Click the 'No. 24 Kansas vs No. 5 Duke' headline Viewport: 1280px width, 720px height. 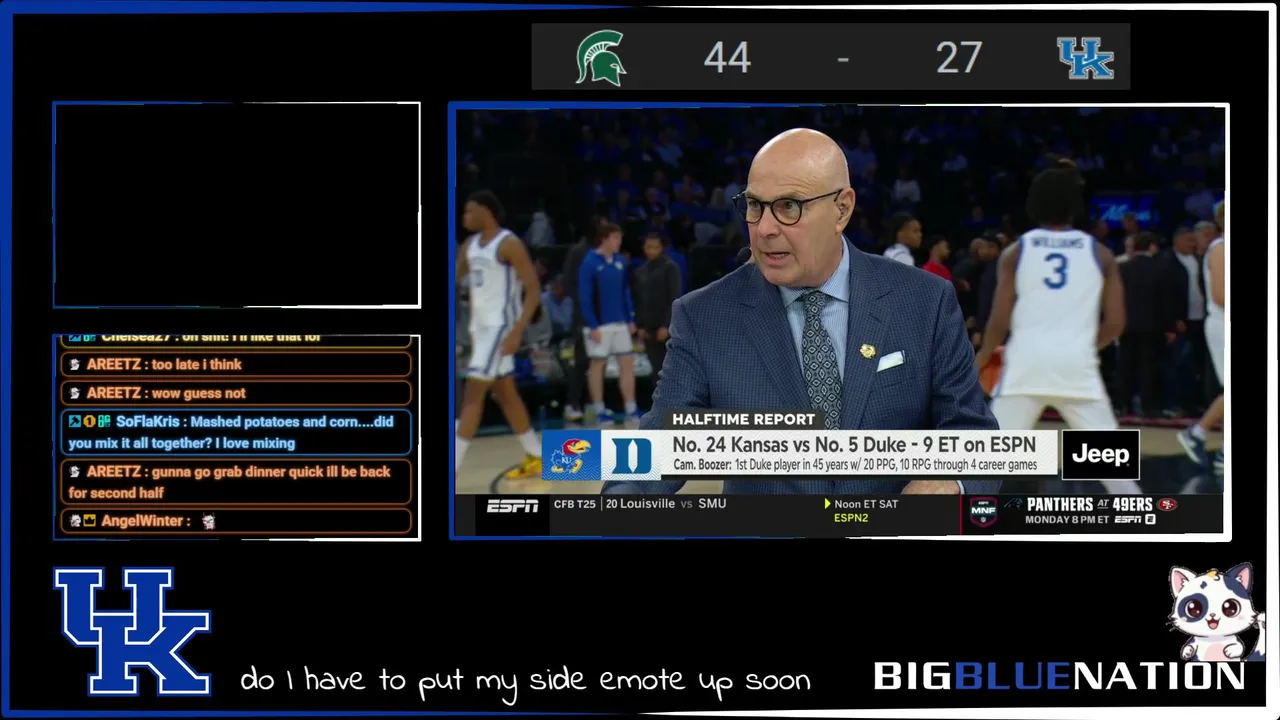point(854,445)
